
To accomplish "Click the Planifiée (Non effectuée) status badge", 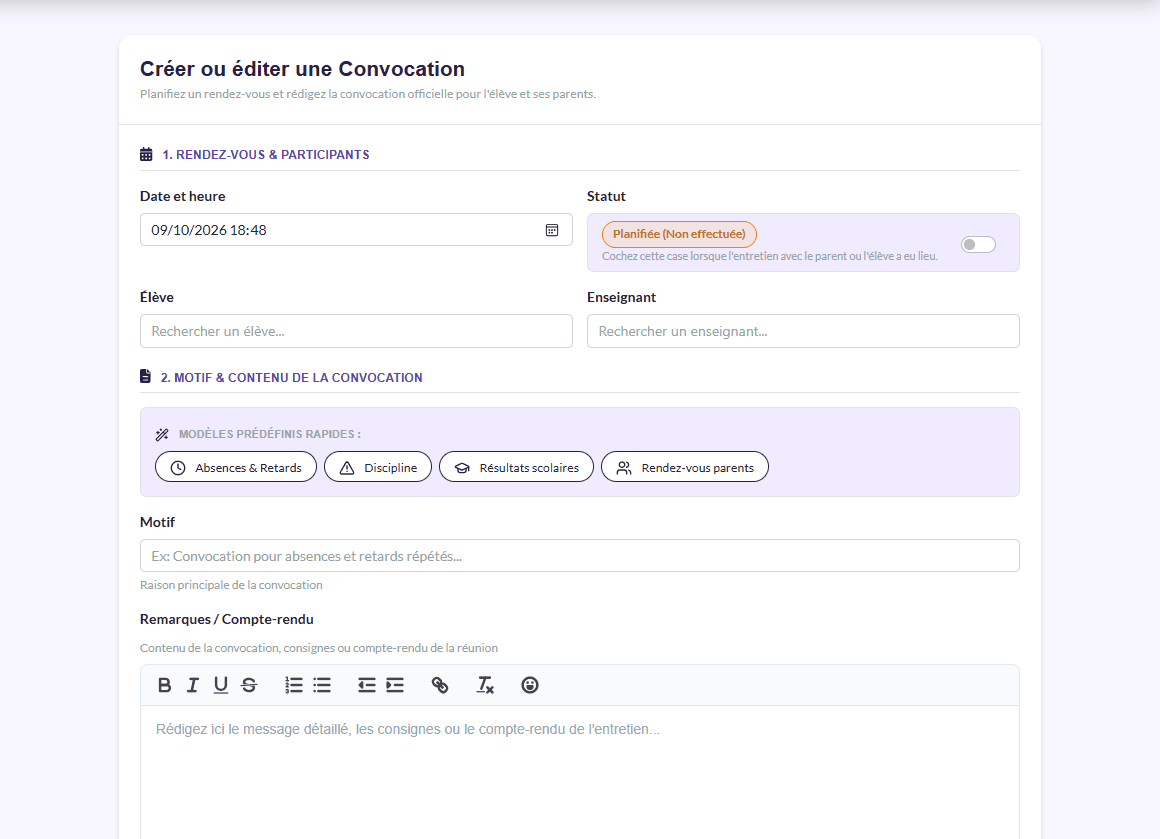I will tap(679, 234).
